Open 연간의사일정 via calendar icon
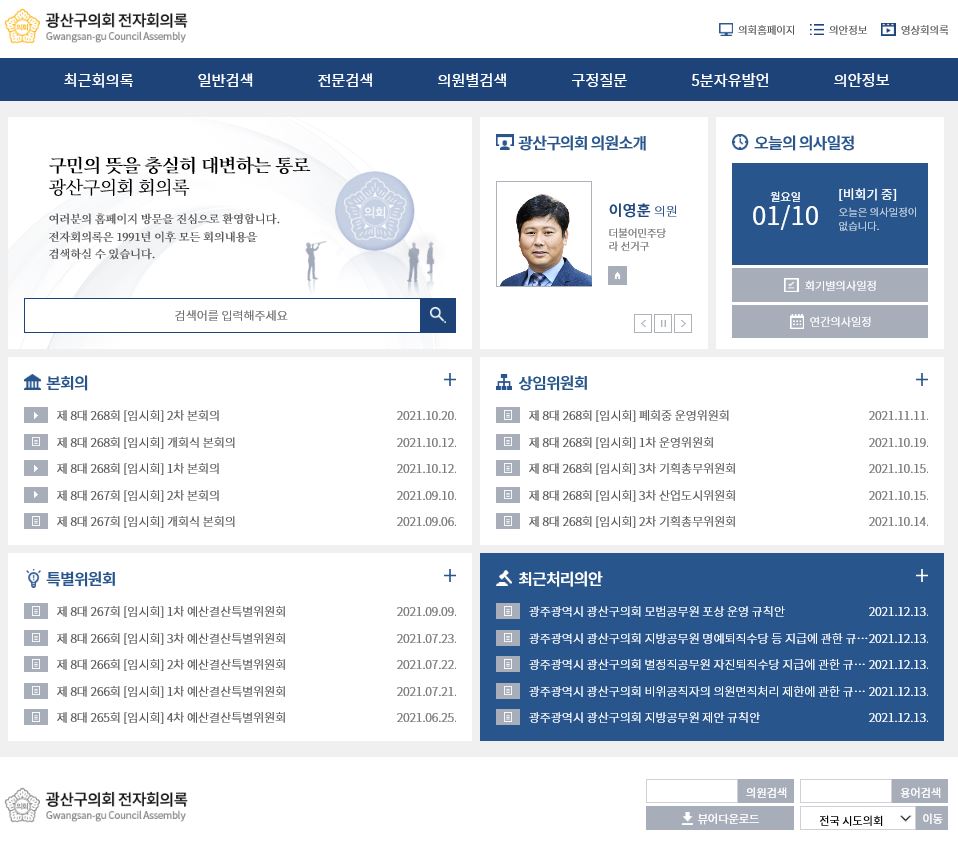The height and width of the screenshot is (842, 958). click(x=829, y=320)
